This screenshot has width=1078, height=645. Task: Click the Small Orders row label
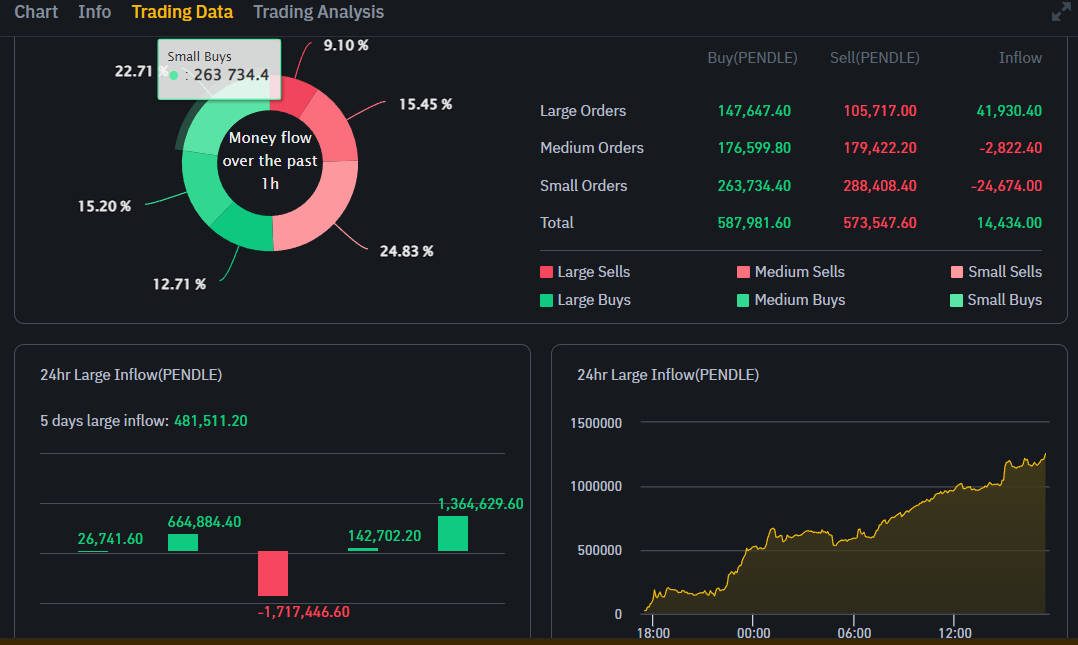584,186
